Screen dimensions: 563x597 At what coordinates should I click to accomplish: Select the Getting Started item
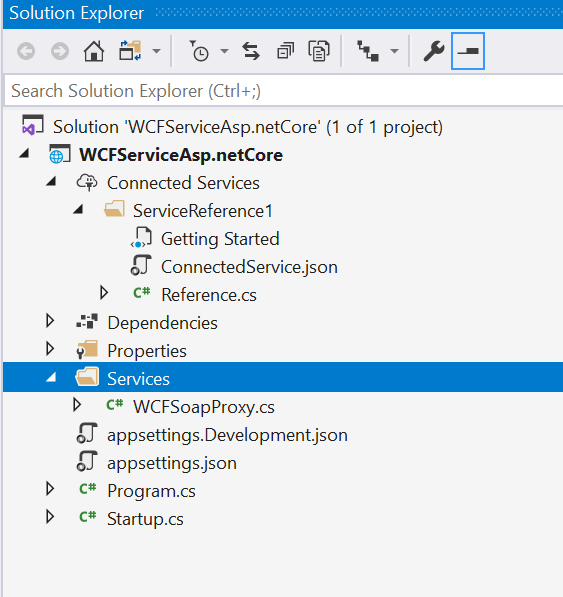(220, 239)
